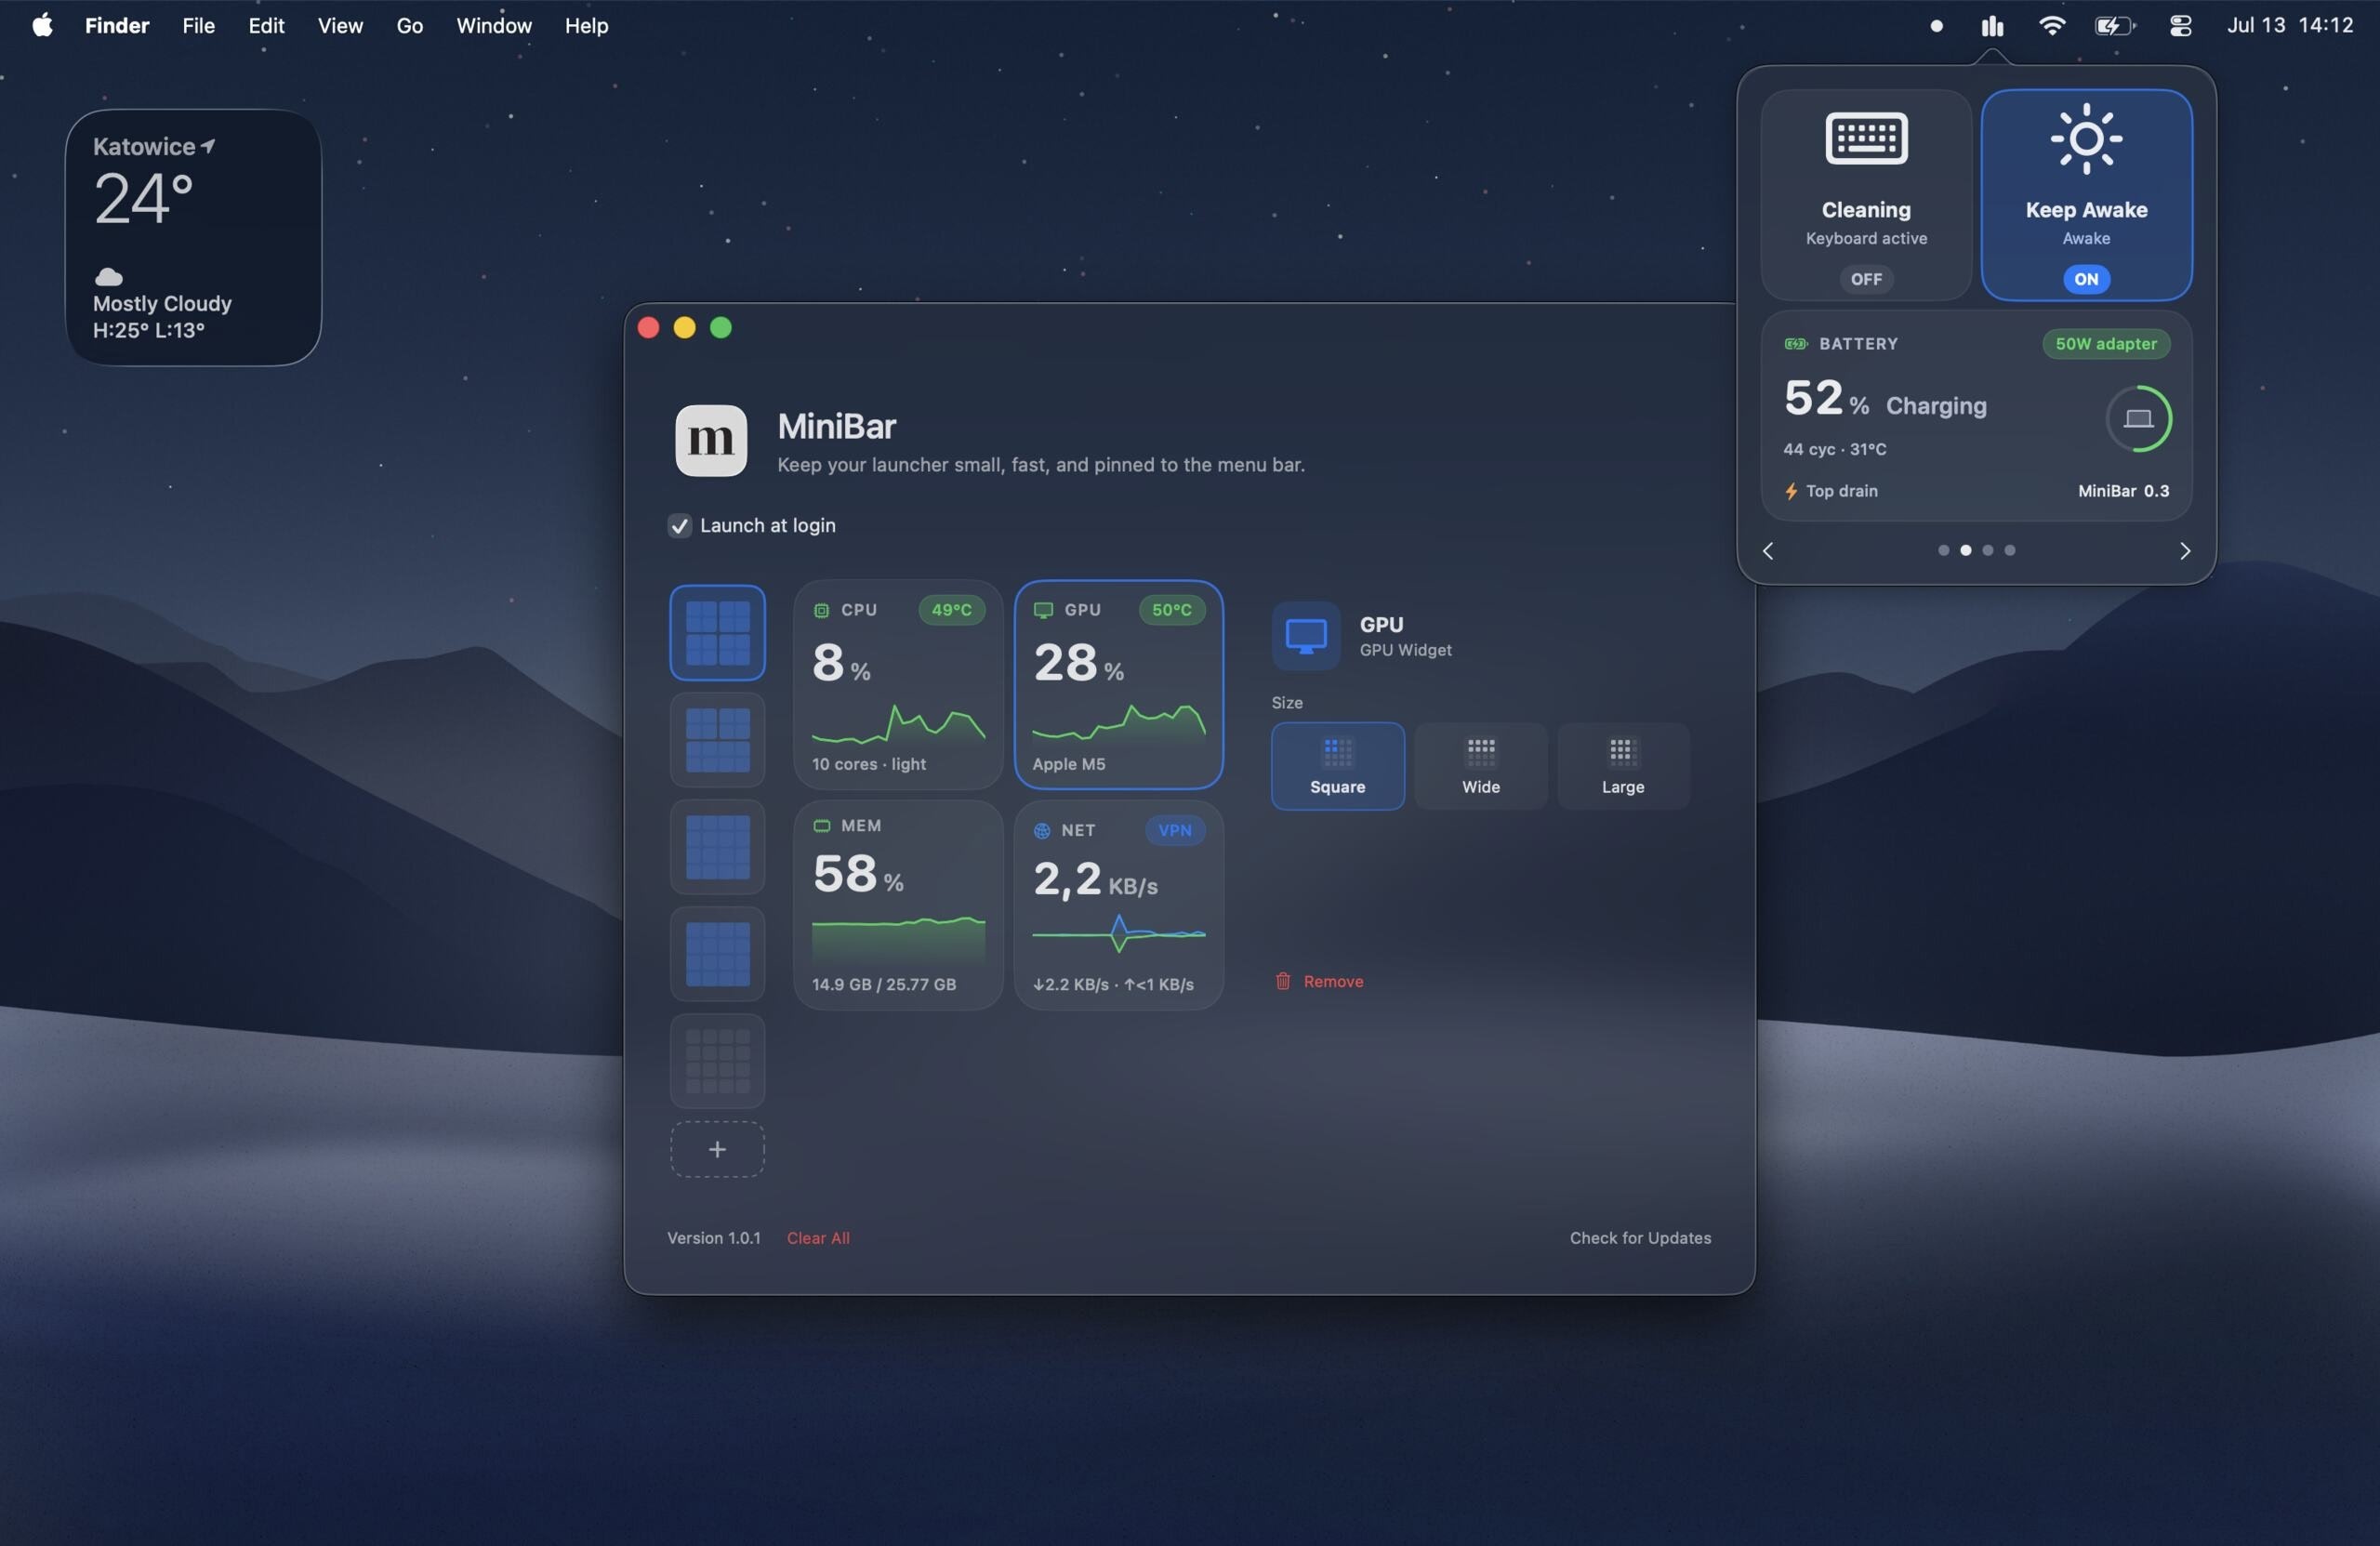Select the two-squares-over-wide layout thumbnail
The image size is (2380, 1546).
click(x=717, y=740)
